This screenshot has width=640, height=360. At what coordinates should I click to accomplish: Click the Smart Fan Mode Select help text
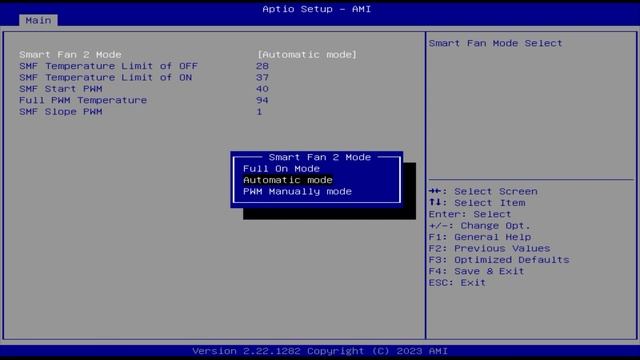496,43
